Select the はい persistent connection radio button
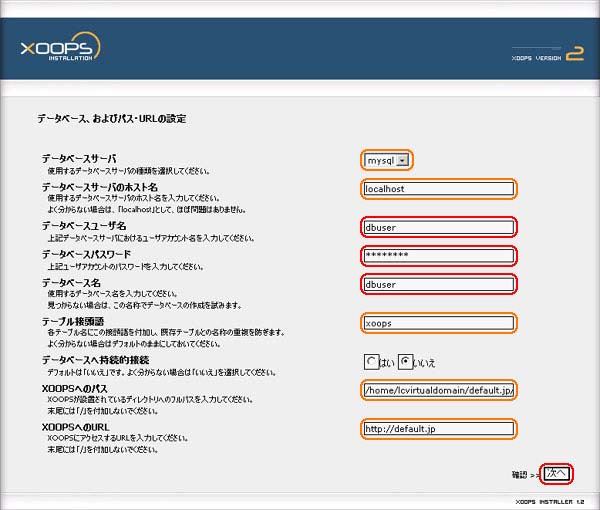The width and height of the screenshot is (600, 510). 371,361
